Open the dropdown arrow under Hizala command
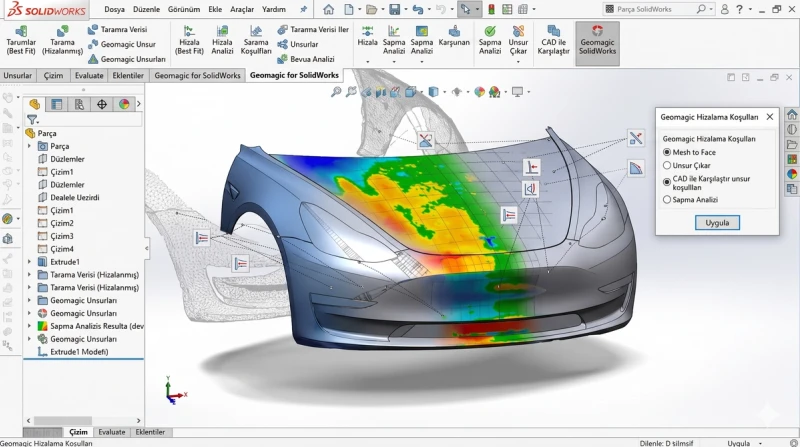This screenshot has height=447, width=800. pyautogui.click(x=367, y=62)
